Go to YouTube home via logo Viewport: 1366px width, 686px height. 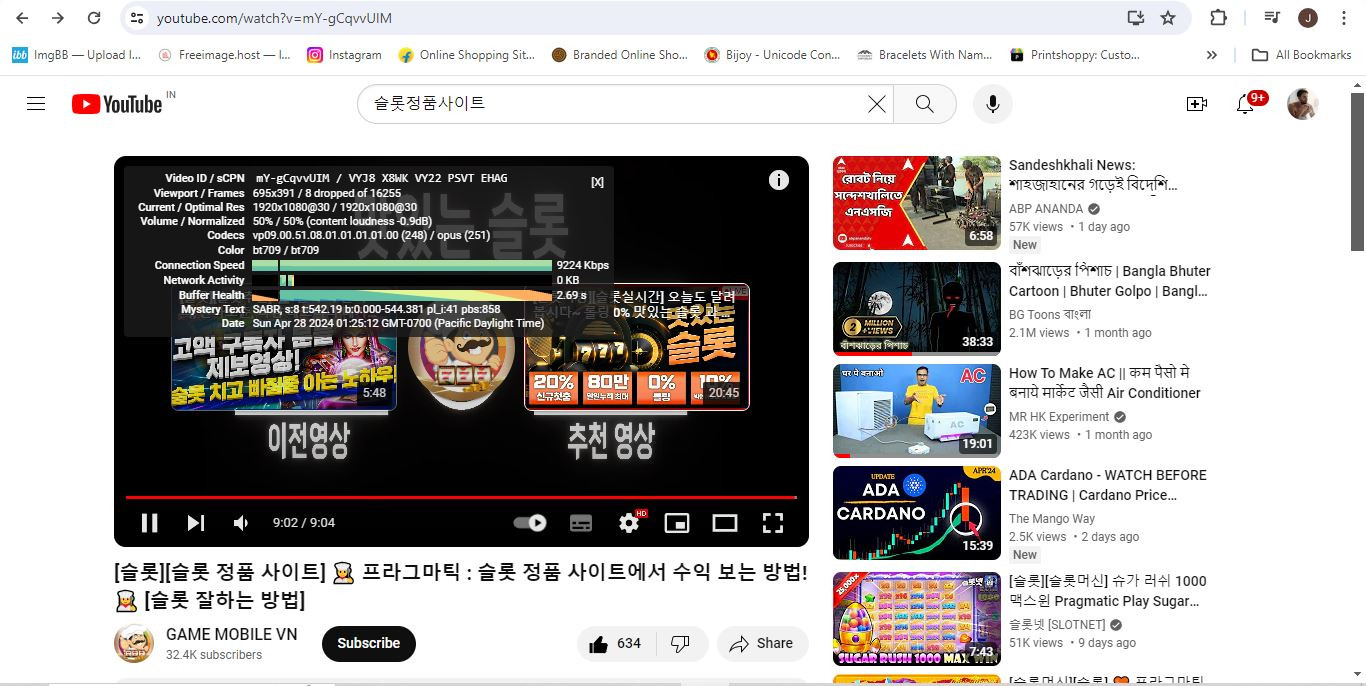click(117, 104)
